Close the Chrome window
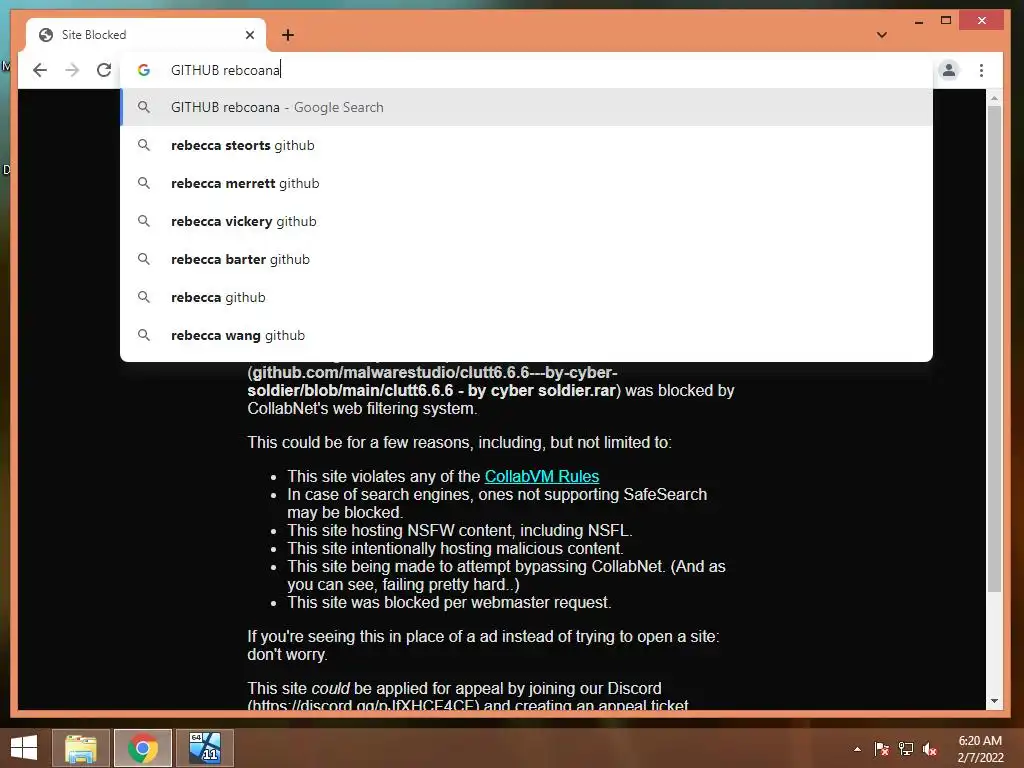The image size is (1024, 768). click(x=982, y=21)
